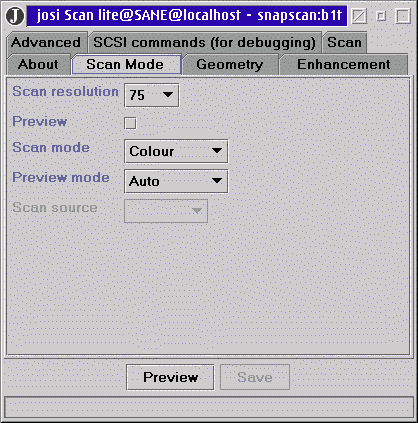The height and width of the screenshot is (423, 418).
Task: Expand the Scan mode Colour dropdown
Action: [176, 151]
